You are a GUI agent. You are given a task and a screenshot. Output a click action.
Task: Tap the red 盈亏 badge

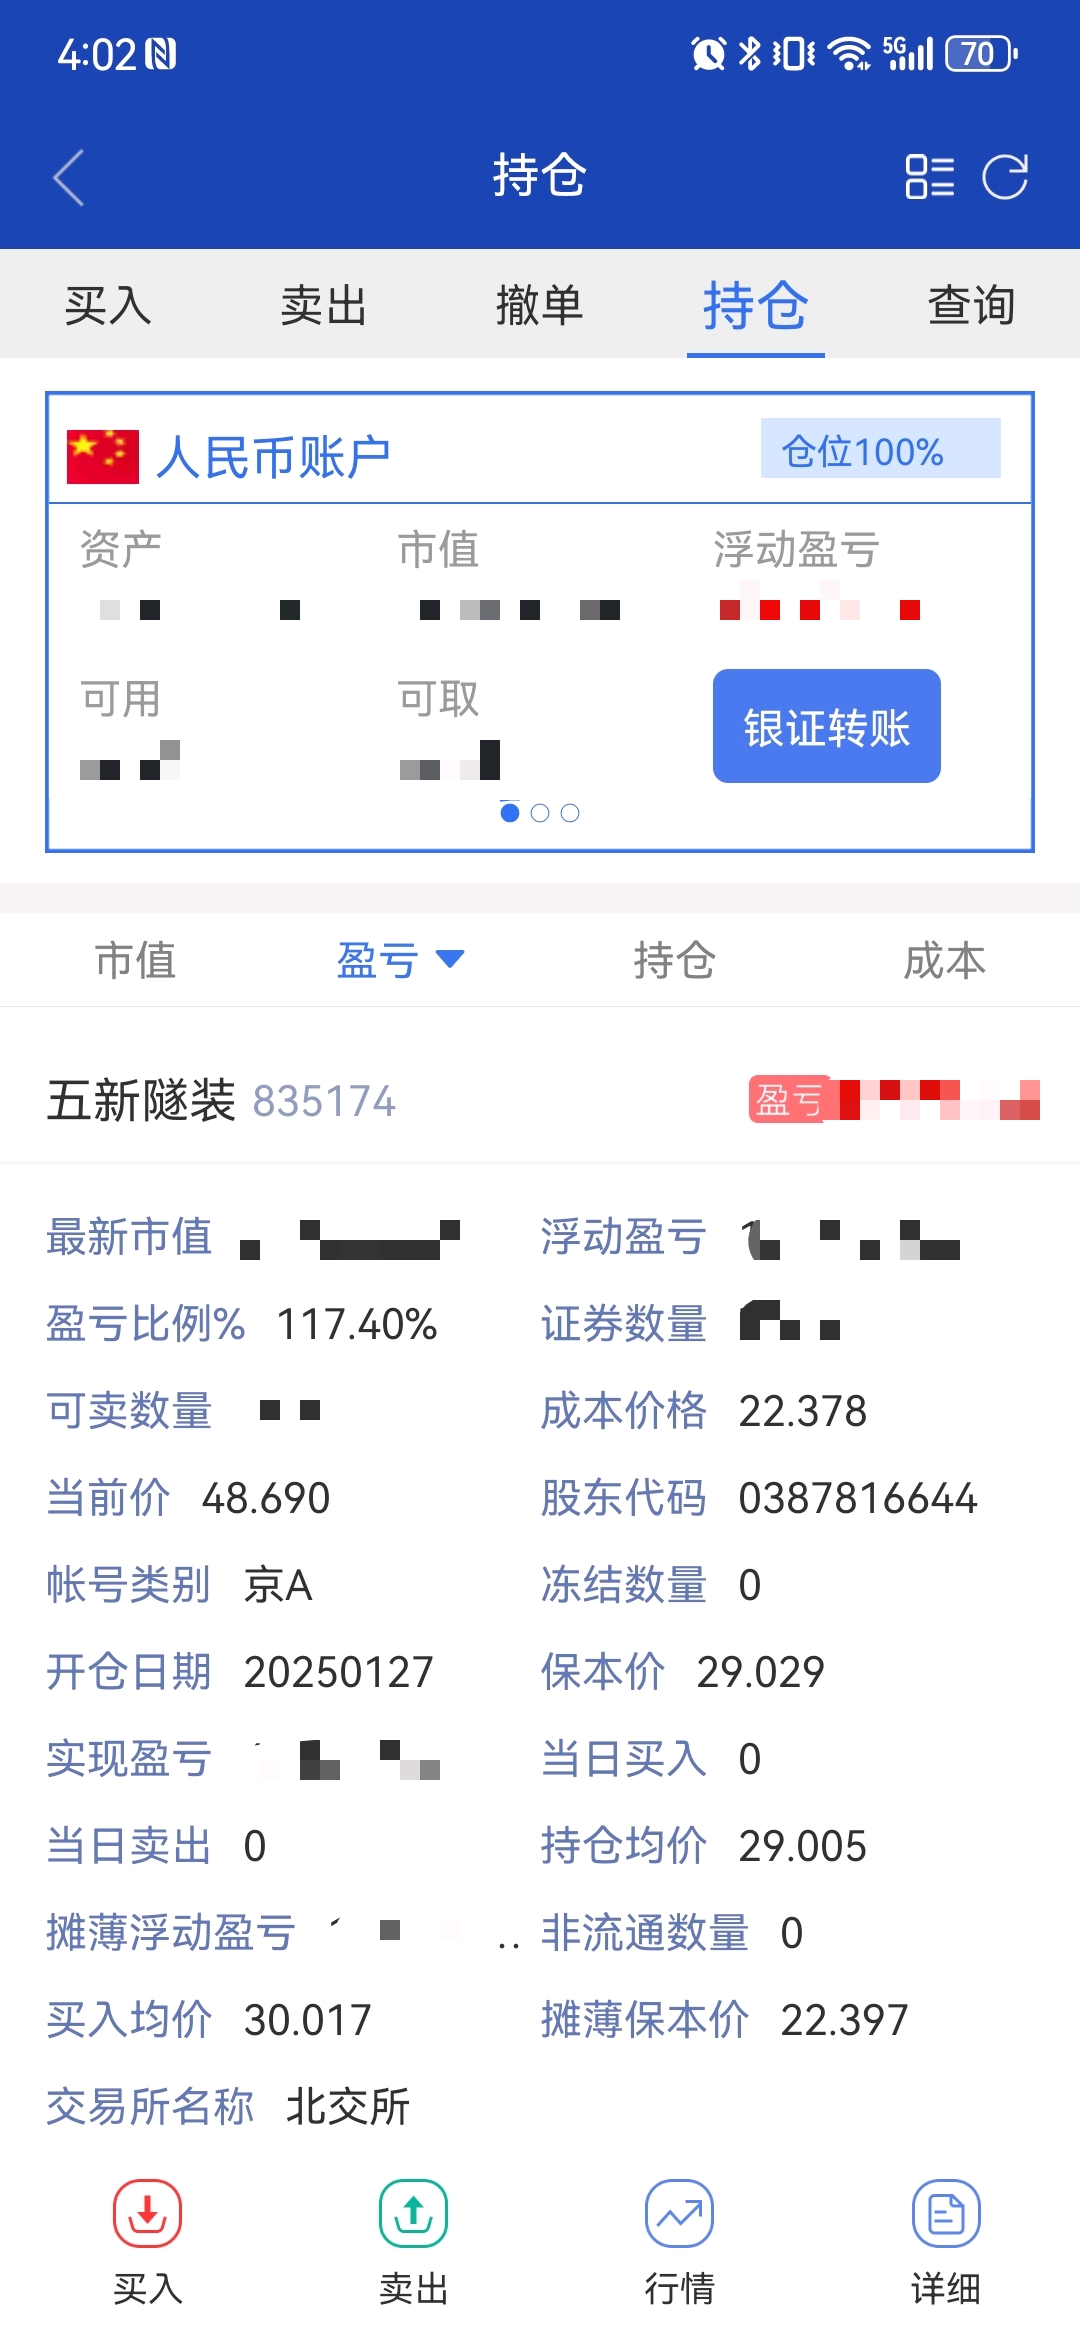point(788,1100)
